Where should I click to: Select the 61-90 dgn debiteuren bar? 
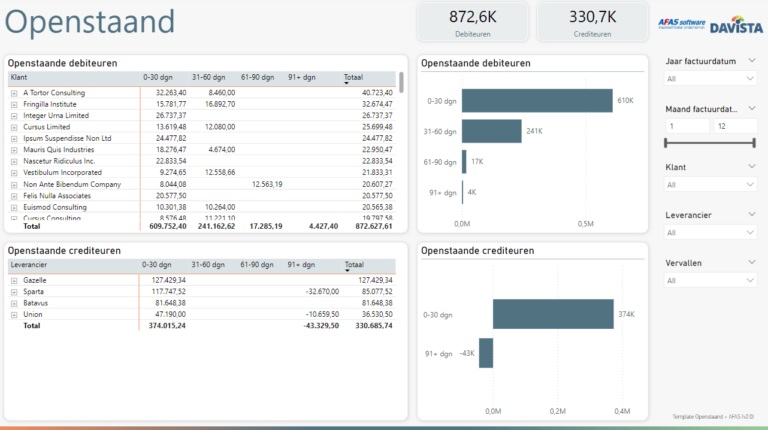point(464,162)
